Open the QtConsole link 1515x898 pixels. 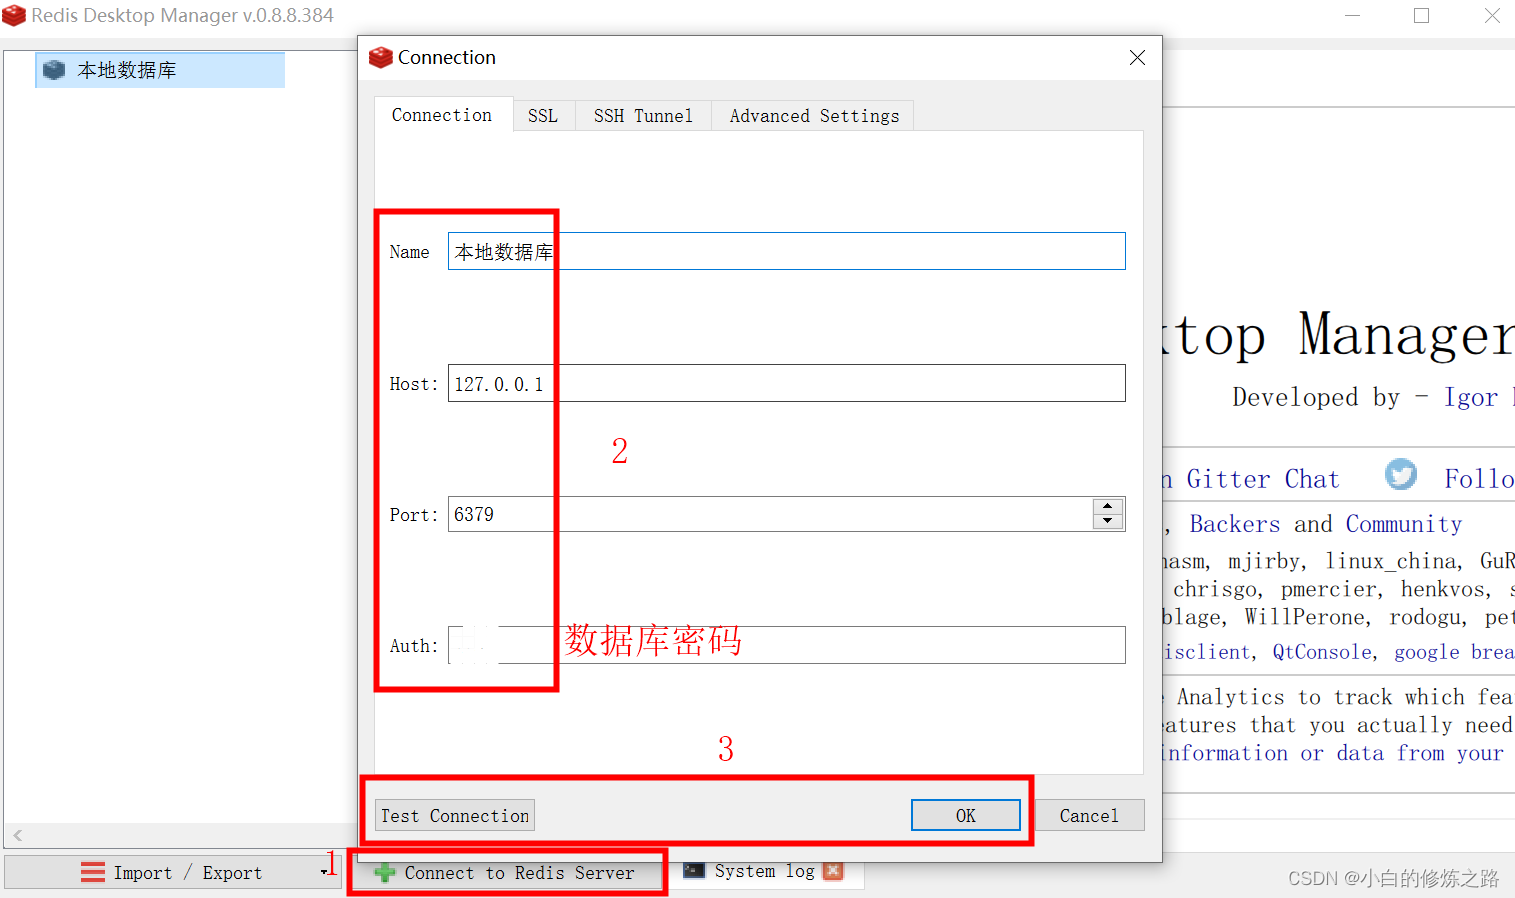click(1322, 652)
